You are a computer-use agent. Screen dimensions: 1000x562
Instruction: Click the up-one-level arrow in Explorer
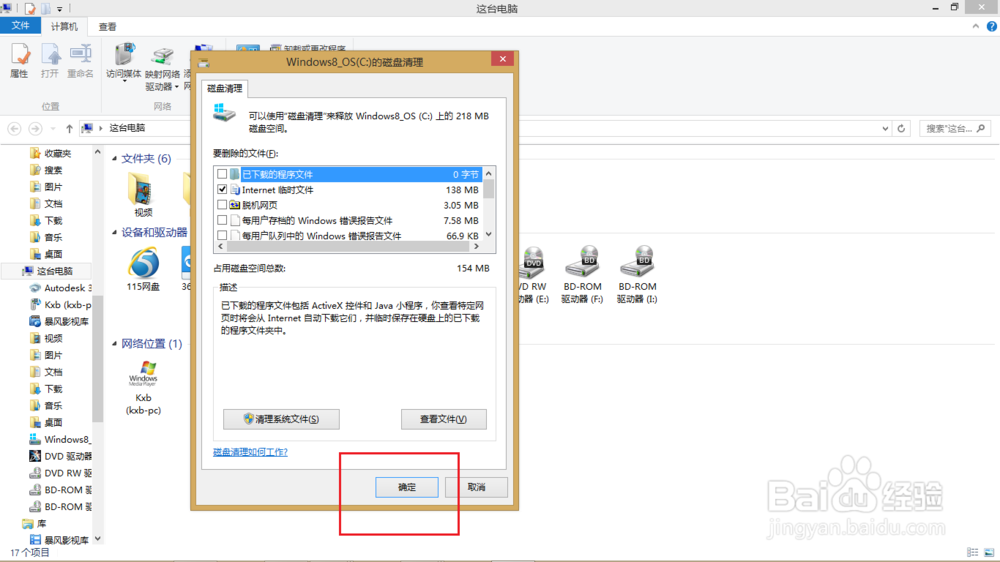[x=69, y=129]
